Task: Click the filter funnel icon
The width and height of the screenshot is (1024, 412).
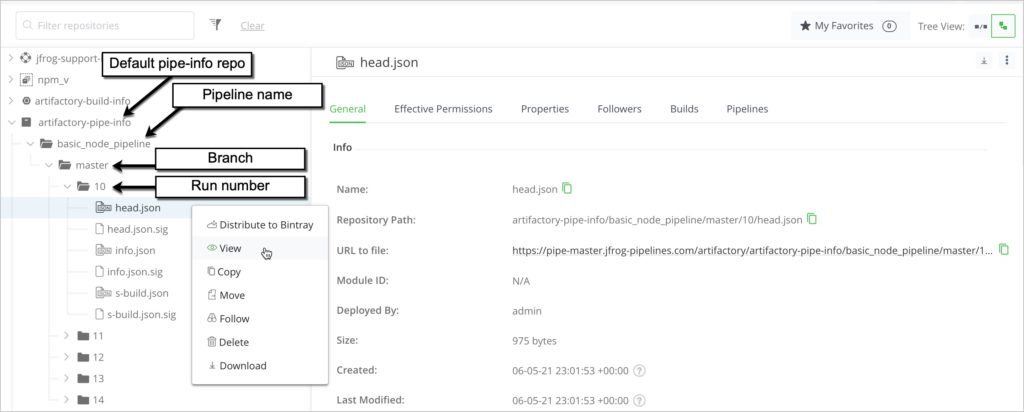Action: tap(215, 25)
